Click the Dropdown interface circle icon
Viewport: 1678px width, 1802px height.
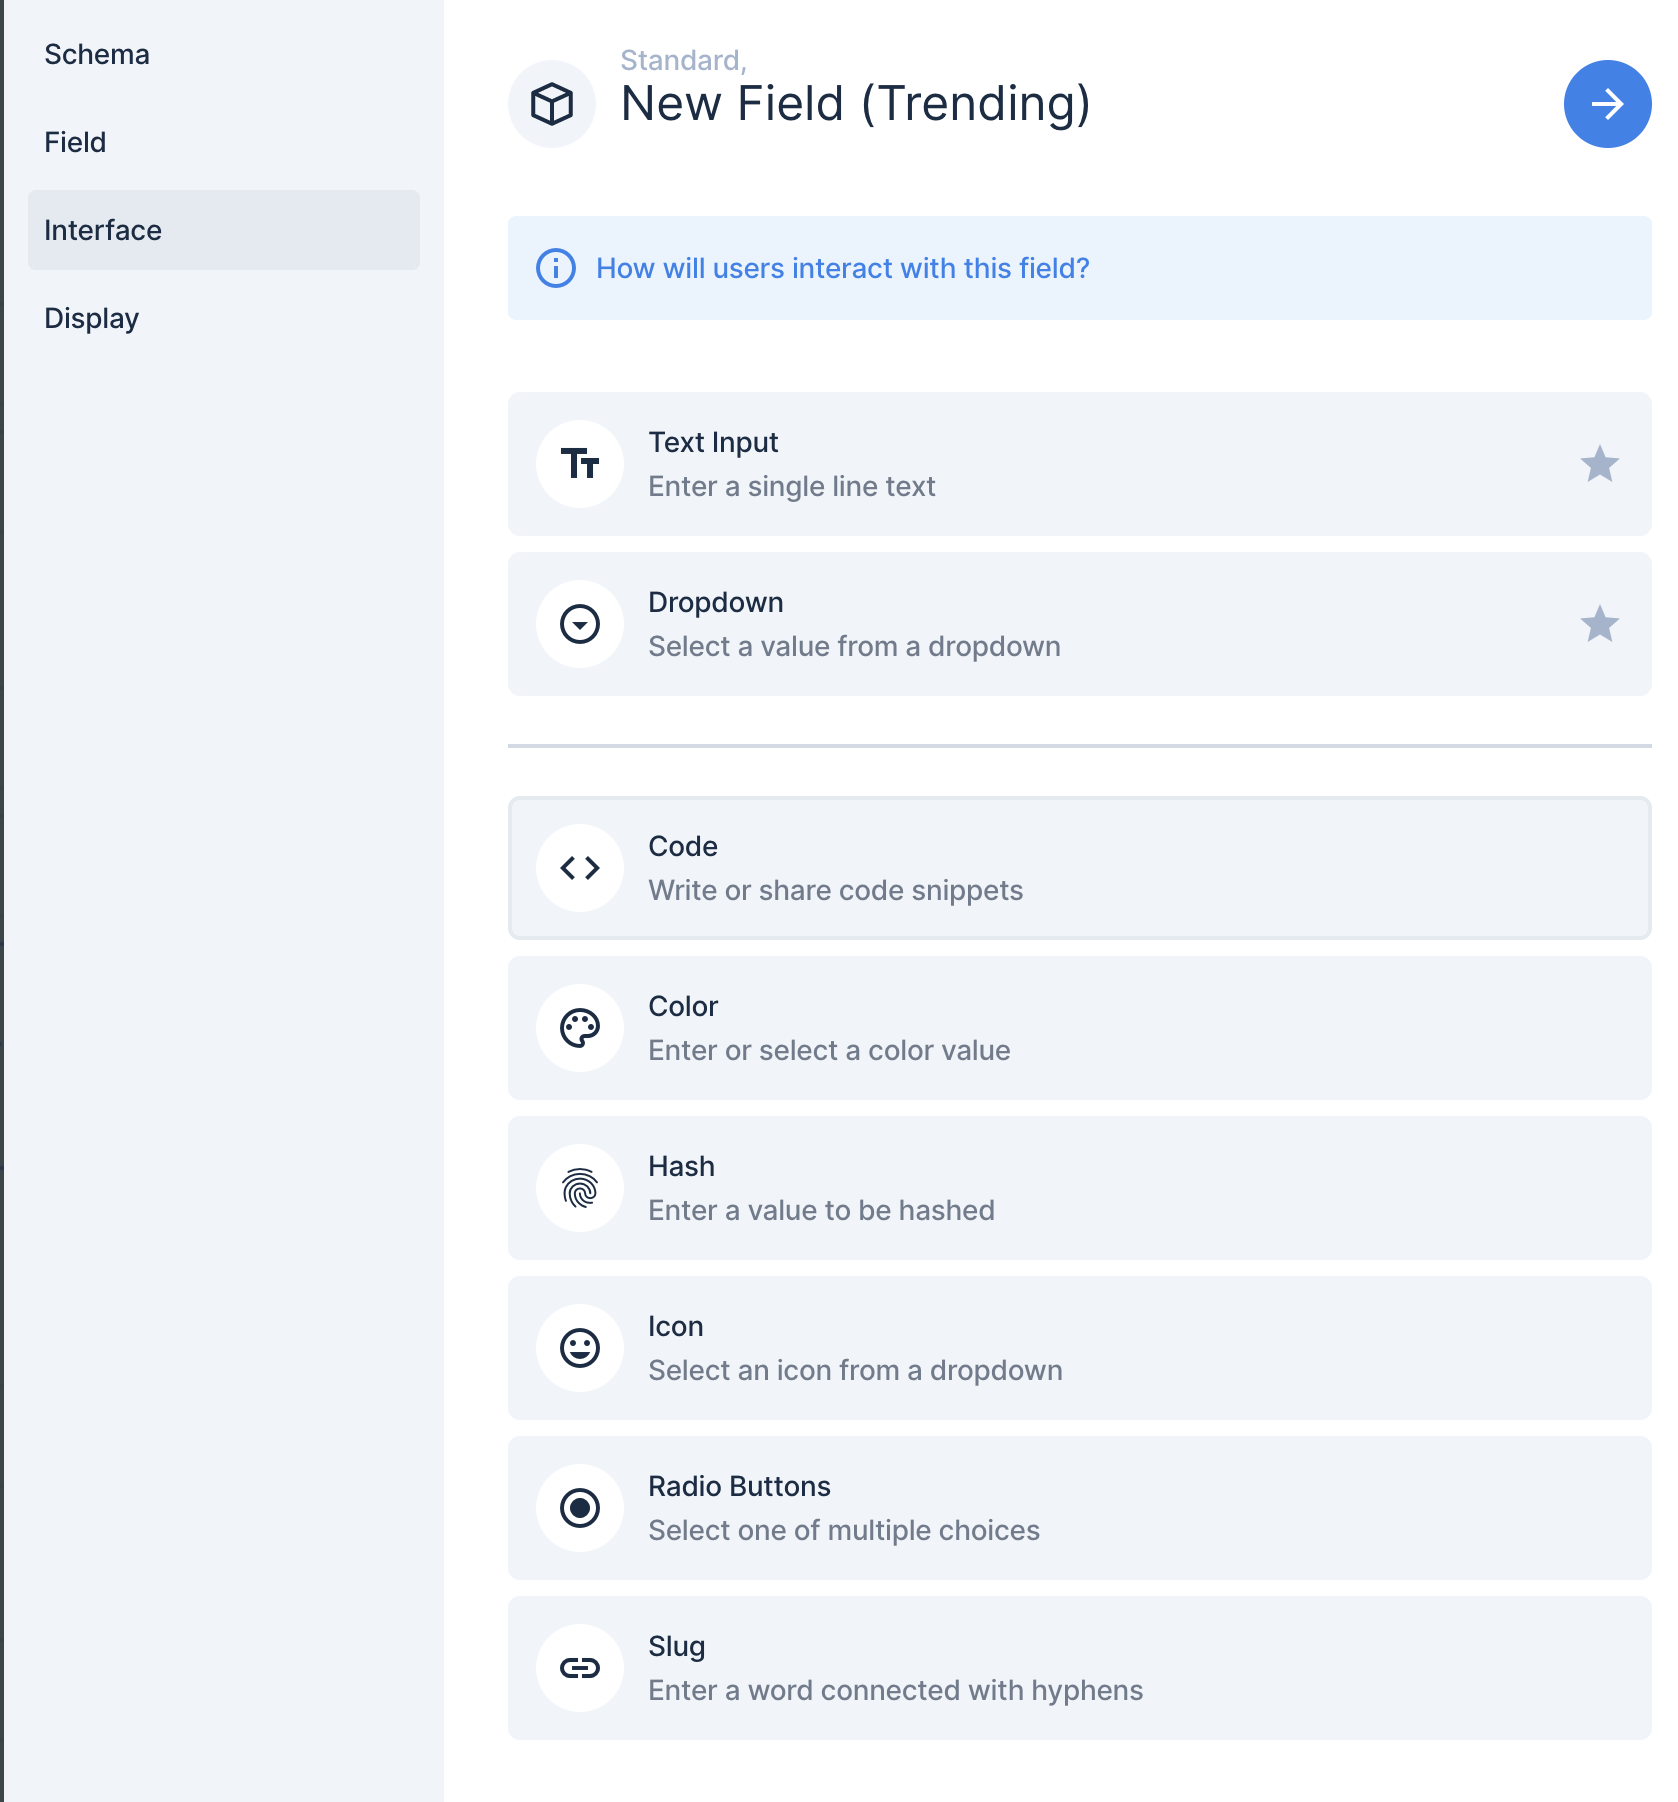point(580,623)
